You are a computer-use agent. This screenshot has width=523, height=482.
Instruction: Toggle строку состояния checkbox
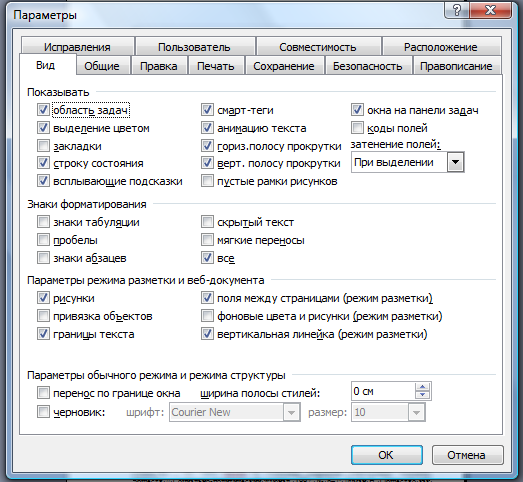43,163
